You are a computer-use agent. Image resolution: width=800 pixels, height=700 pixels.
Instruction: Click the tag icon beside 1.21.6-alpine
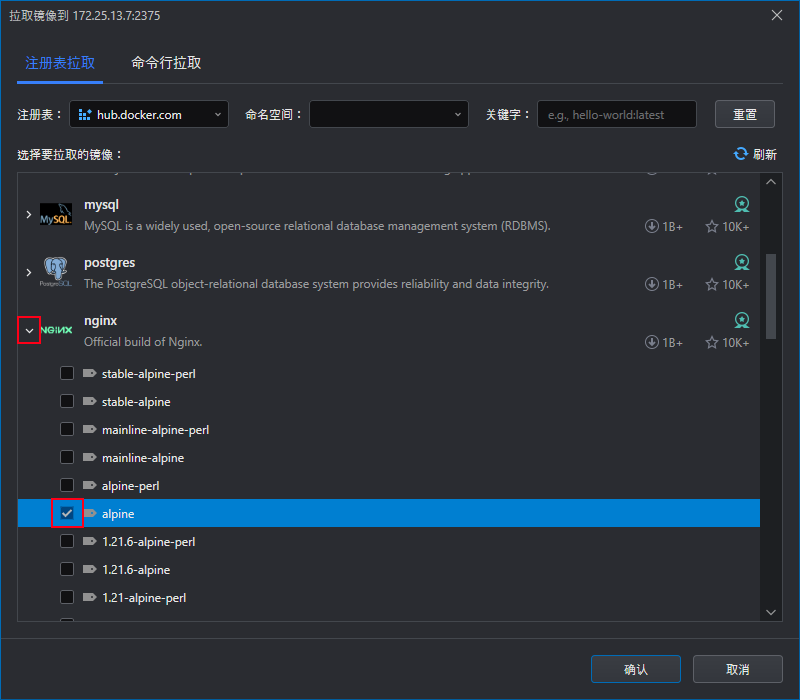(x=89, y=569)
